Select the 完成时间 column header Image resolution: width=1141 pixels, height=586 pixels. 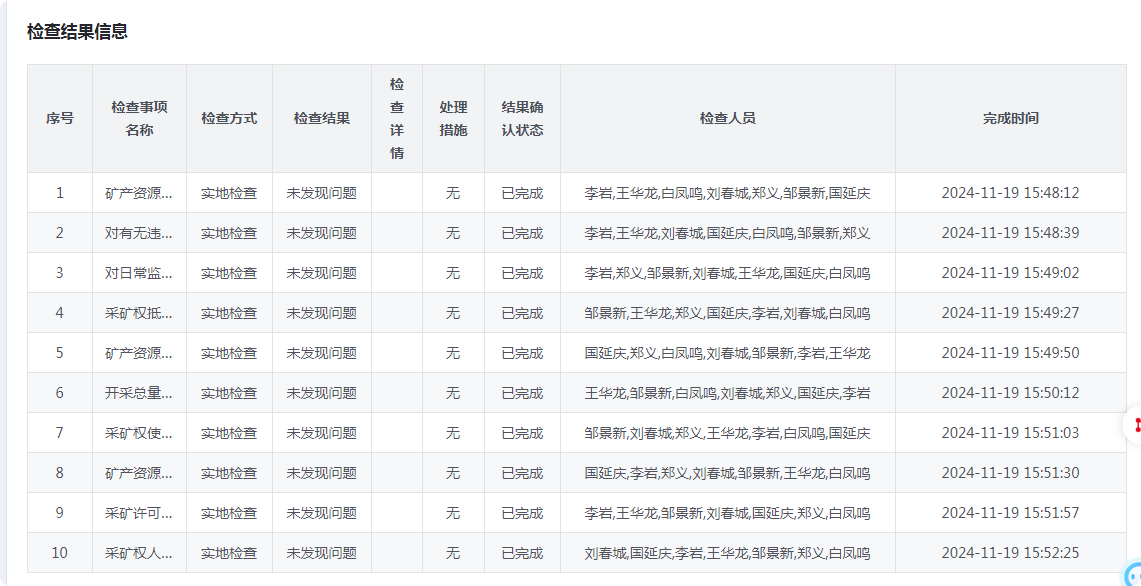pos(1010,119)
